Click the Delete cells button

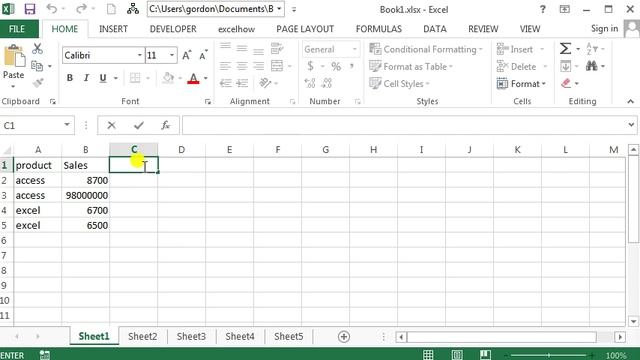(x=517, y=67)
